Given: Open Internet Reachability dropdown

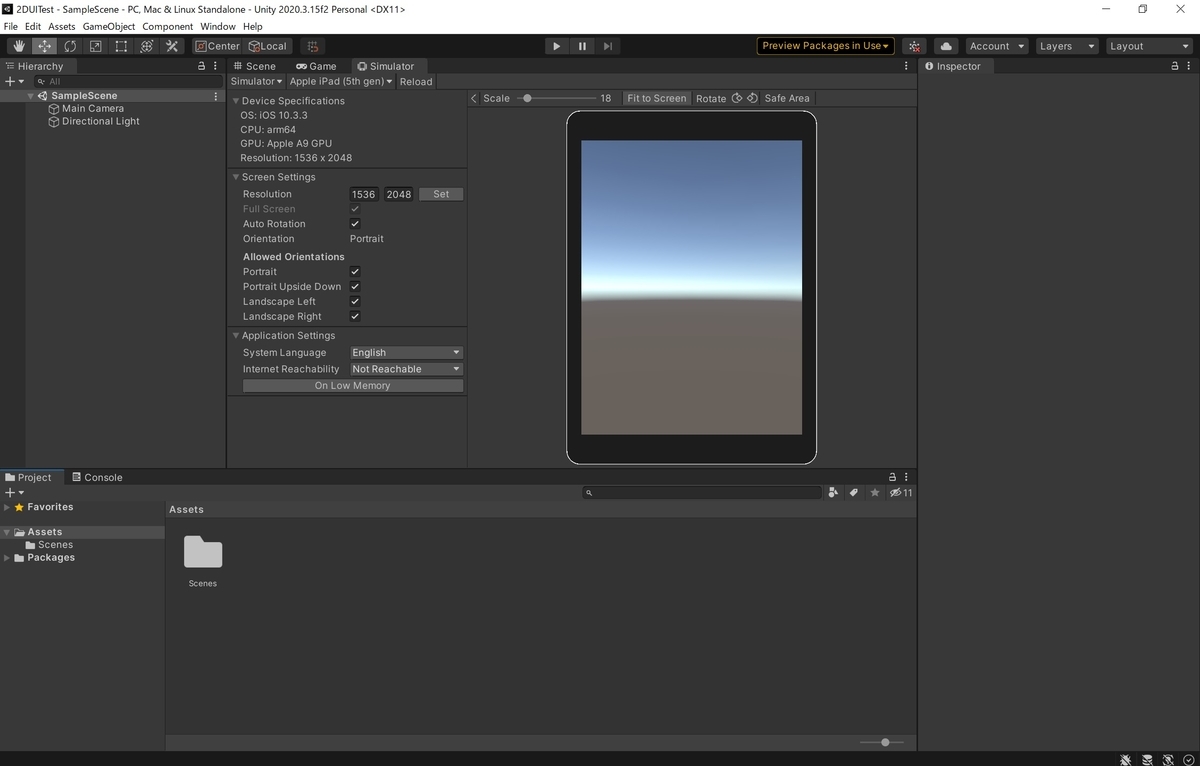Looking at the screenshot, I should tap(406, 369).
